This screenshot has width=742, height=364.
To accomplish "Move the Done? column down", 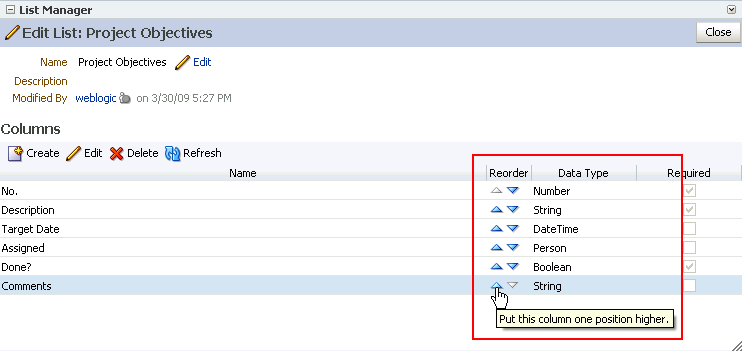I will tap(512, 266).
